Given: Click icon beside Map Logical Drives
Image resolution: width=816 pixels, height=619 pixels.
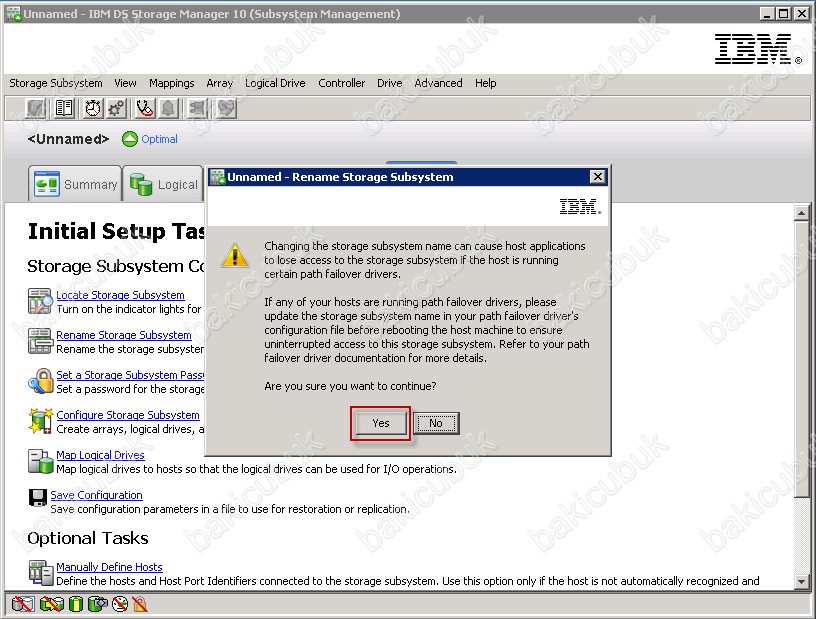Looking at the screenshot, I should [40, 461].
